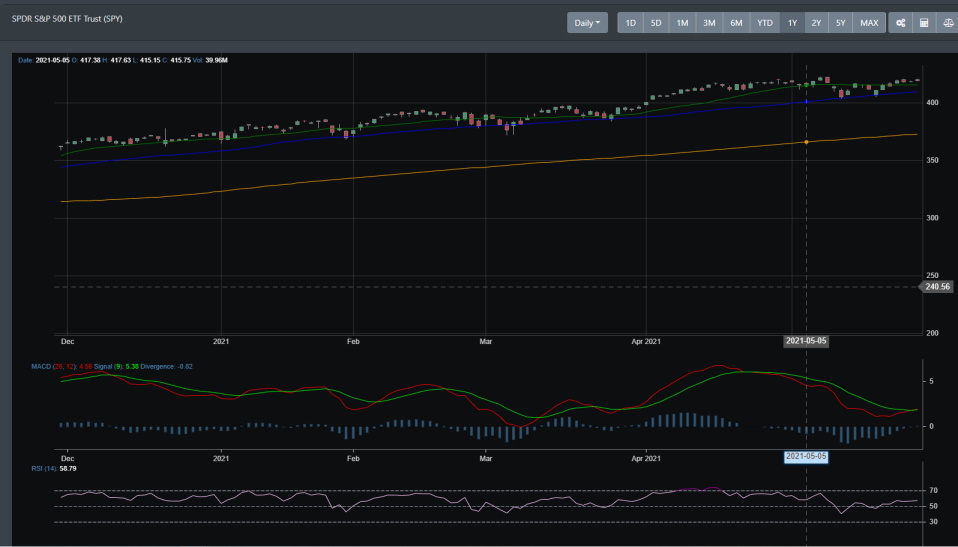Click the RSI 30 level label

[934, 521]
